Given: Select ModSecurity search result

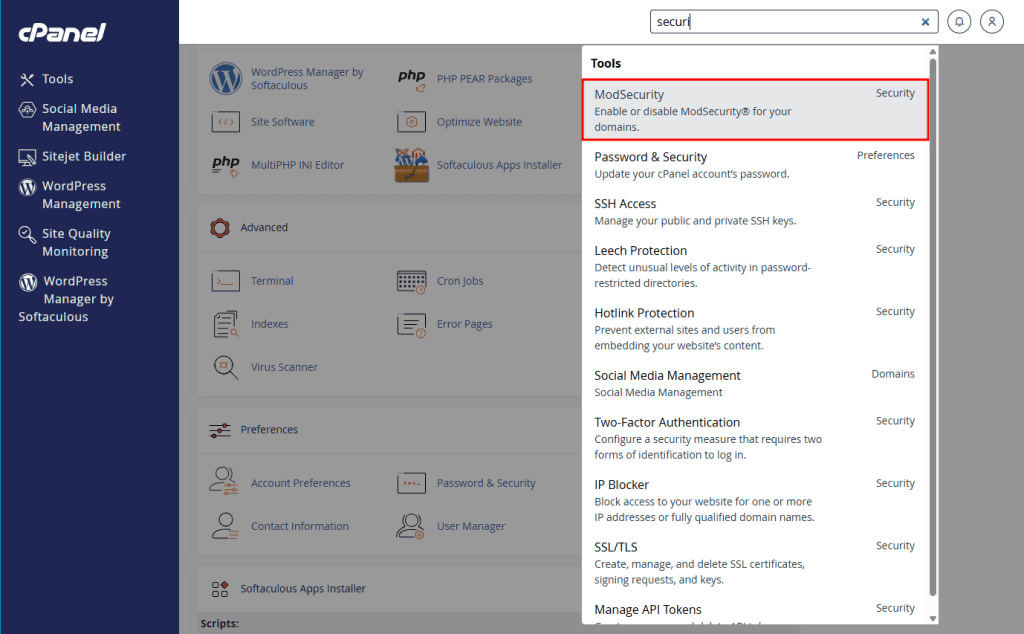Looking at the screenshot, I should coord(755,110).
